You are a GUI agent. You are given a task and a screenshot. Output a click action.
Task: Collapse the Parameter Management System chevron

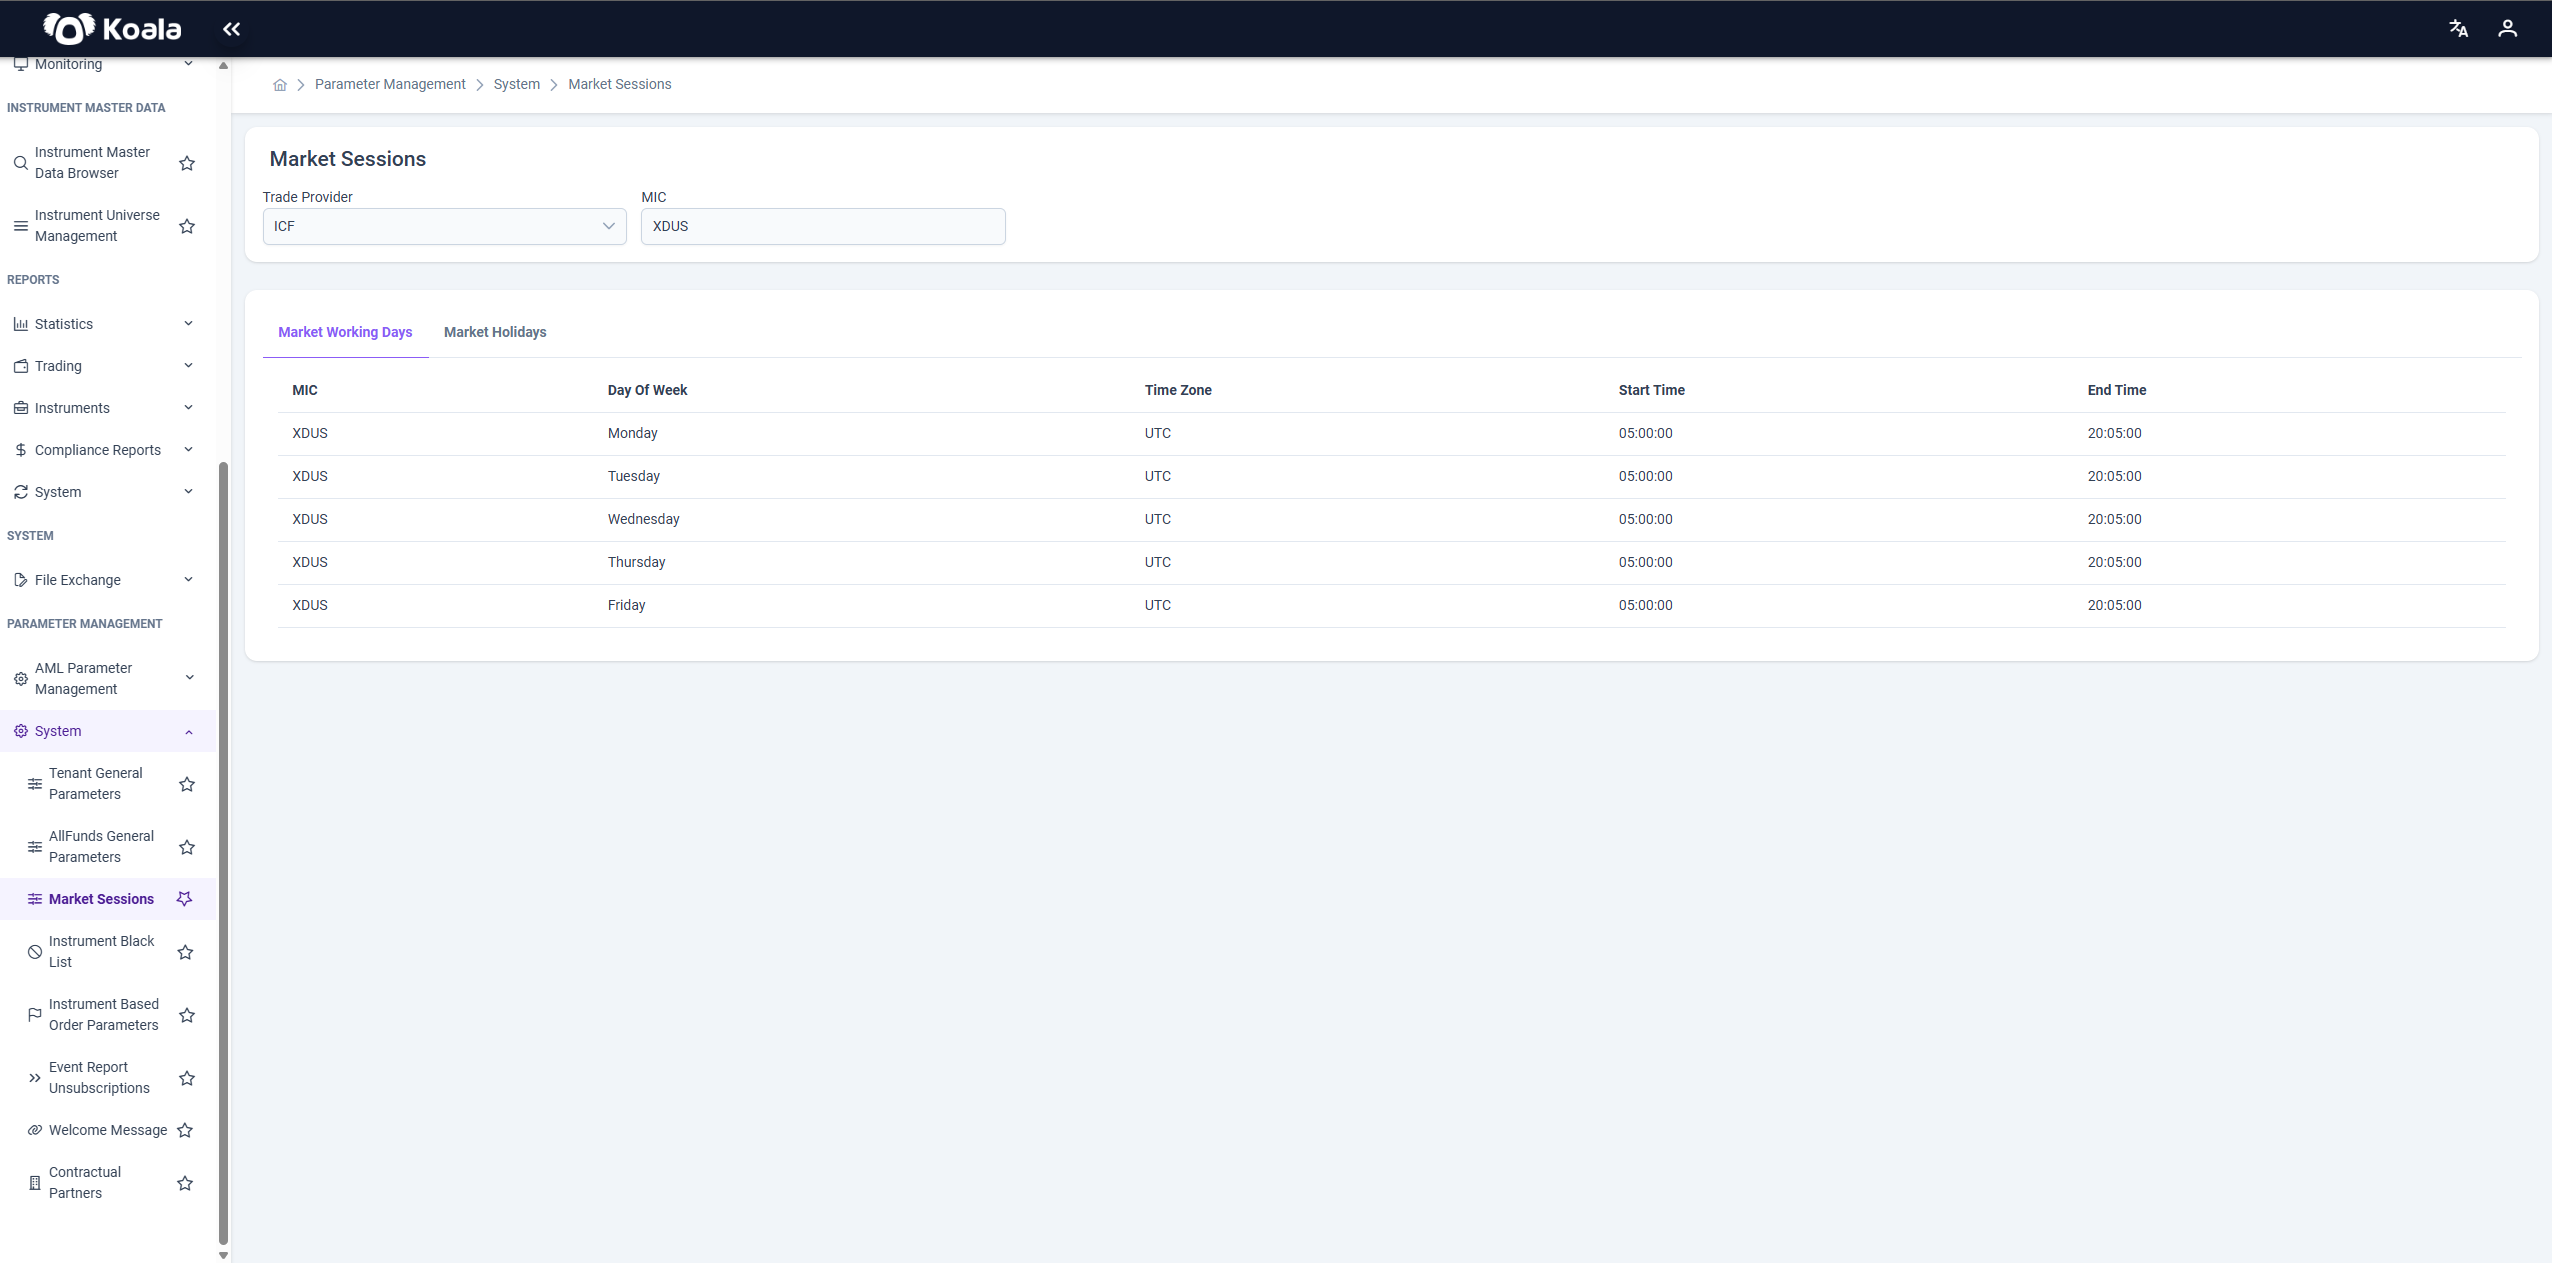pos(188,732)
